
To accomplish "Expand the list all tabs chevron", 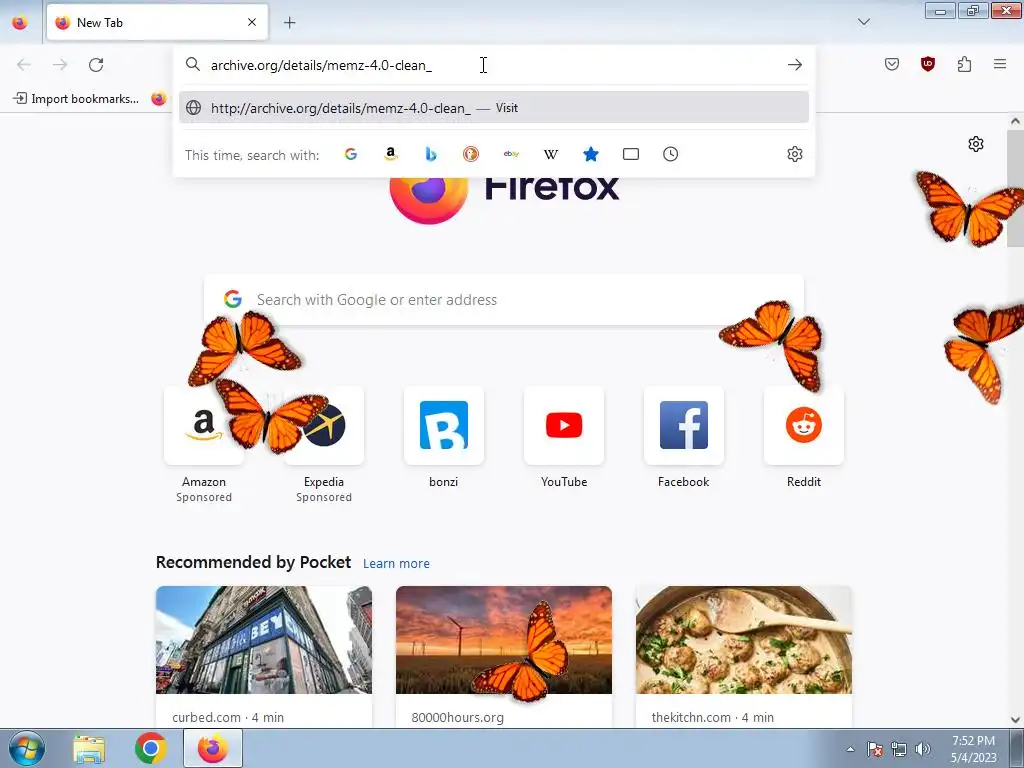I will tap(863, 22).
